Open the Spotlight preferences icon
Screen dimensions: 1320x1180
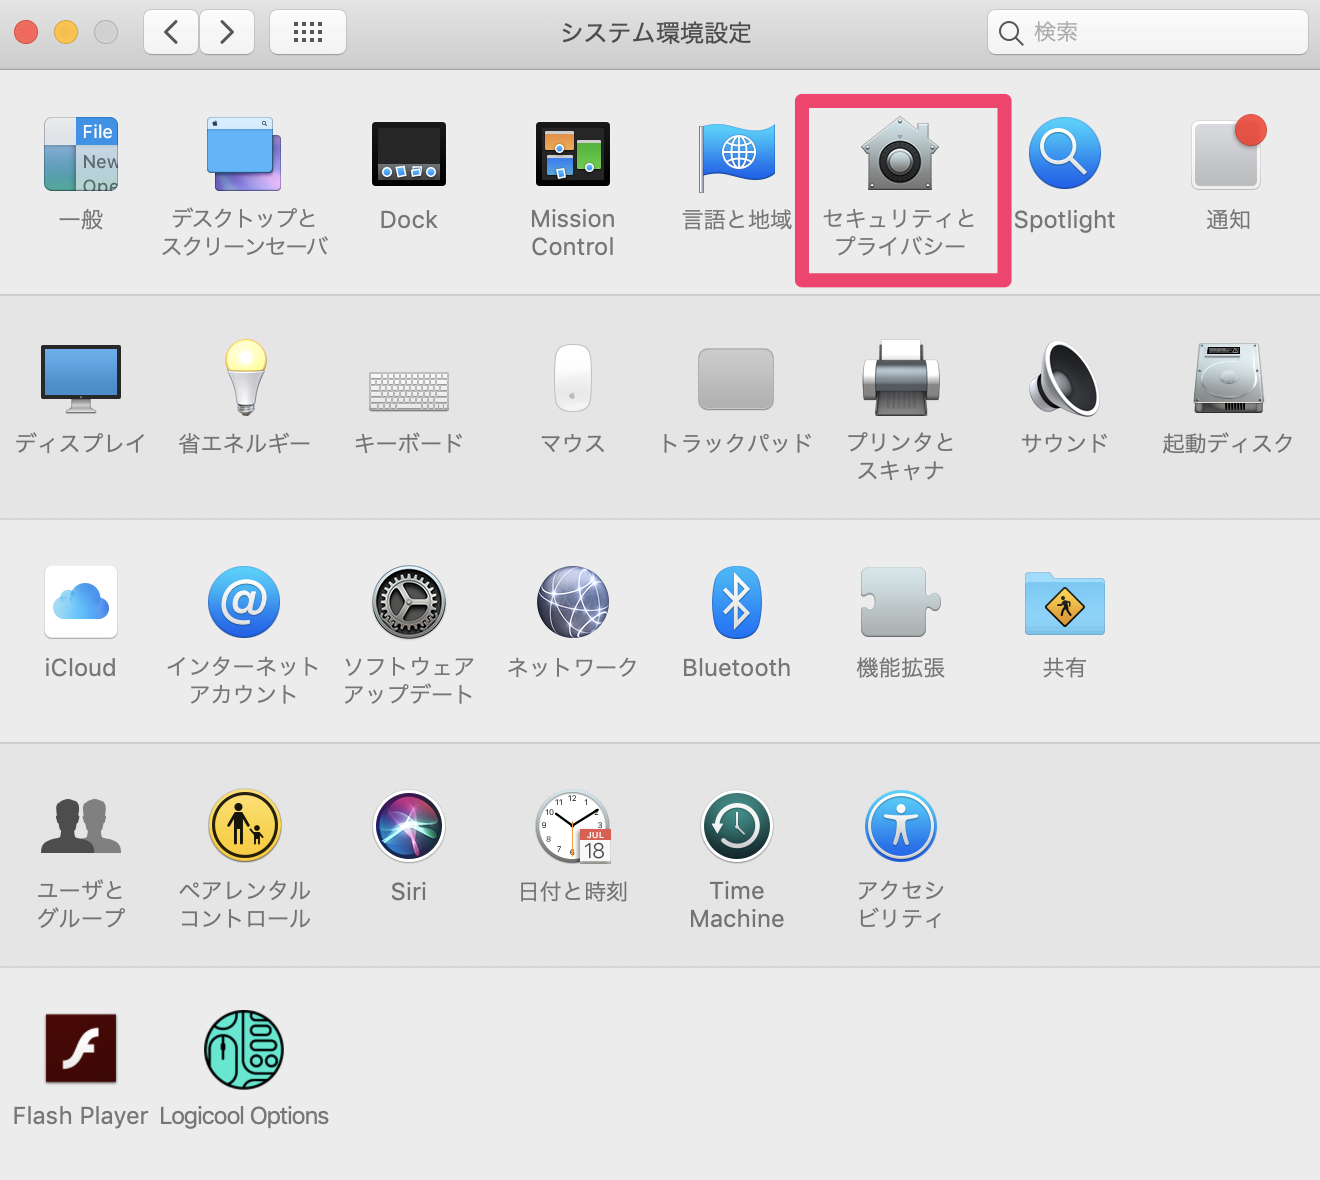[x=1065, y=154]
